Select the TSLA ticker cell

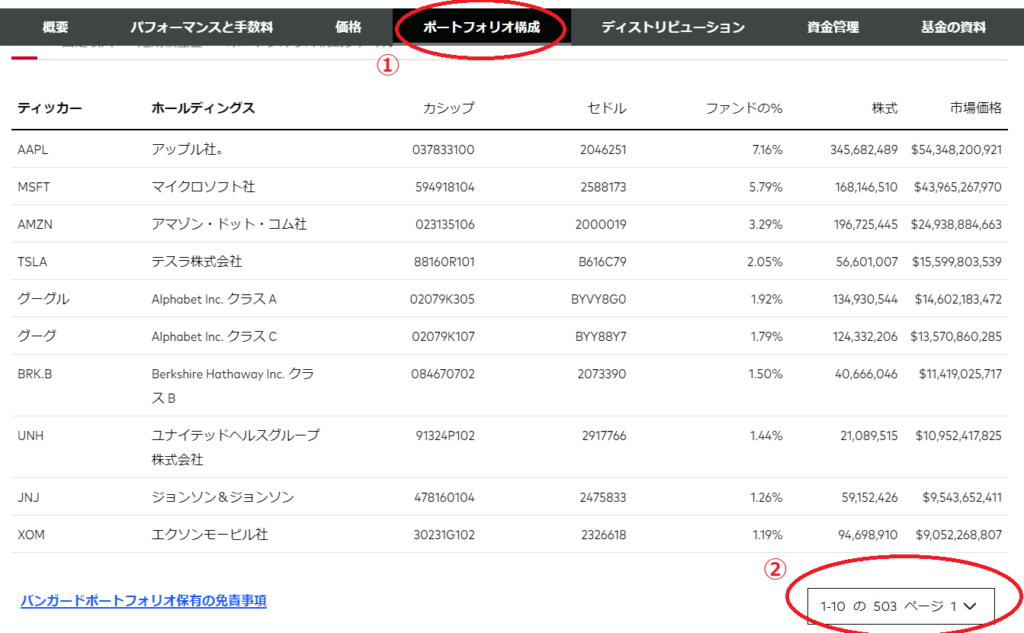[x=32, y=261]
